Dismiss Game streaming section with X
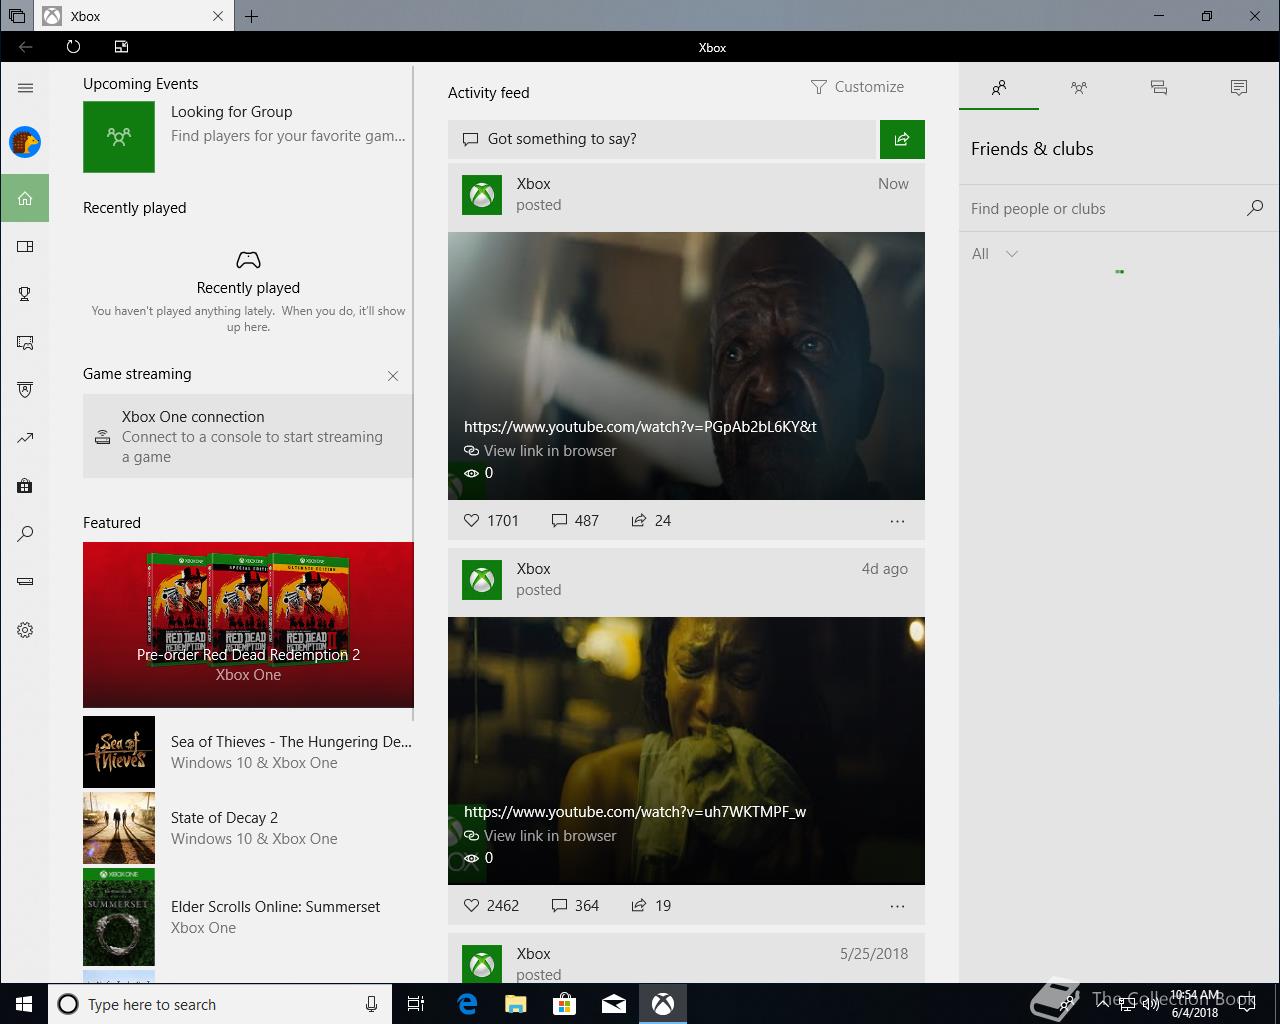The image size is (1280, 1024). click(x=393, y=376)
